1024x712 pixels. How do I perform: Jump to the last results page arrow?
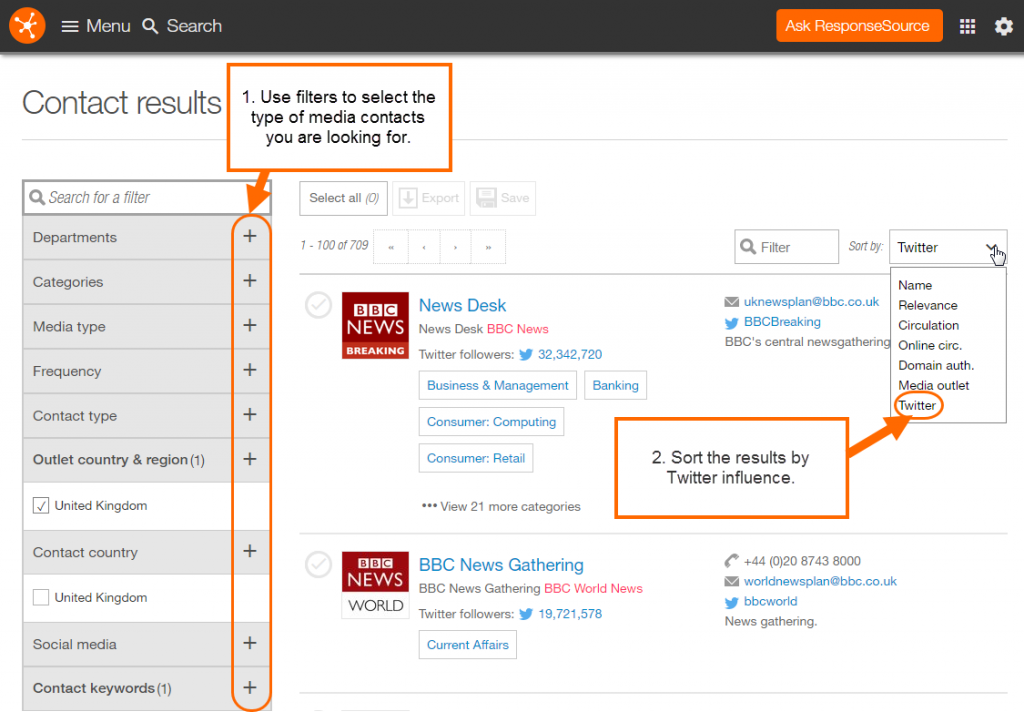[488, 246]
